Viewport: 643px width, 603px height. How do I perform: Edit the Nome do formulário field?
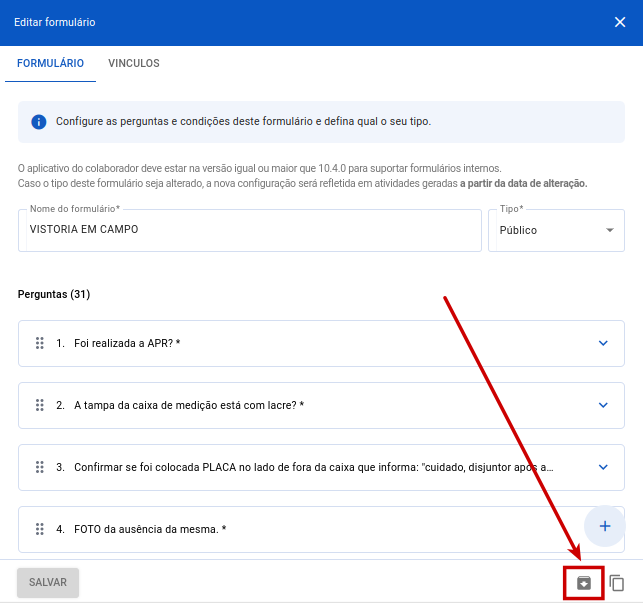(250, 230)
